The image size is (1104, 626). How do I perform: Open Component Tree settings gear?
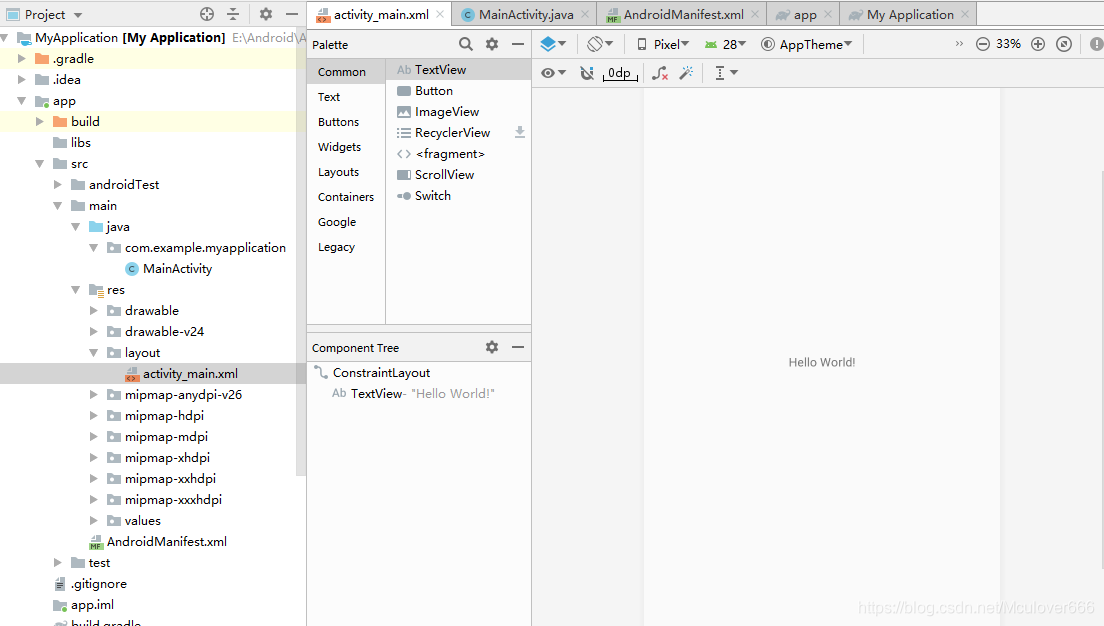point(491,347)
